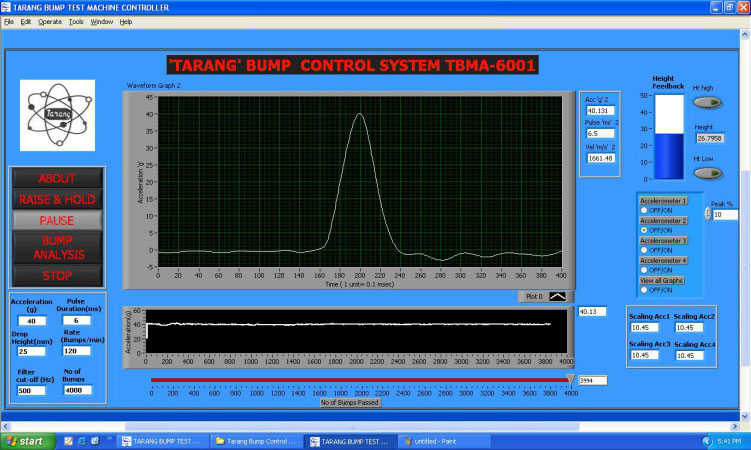Click the bumps passed value 3994 field

coord(593,381)
